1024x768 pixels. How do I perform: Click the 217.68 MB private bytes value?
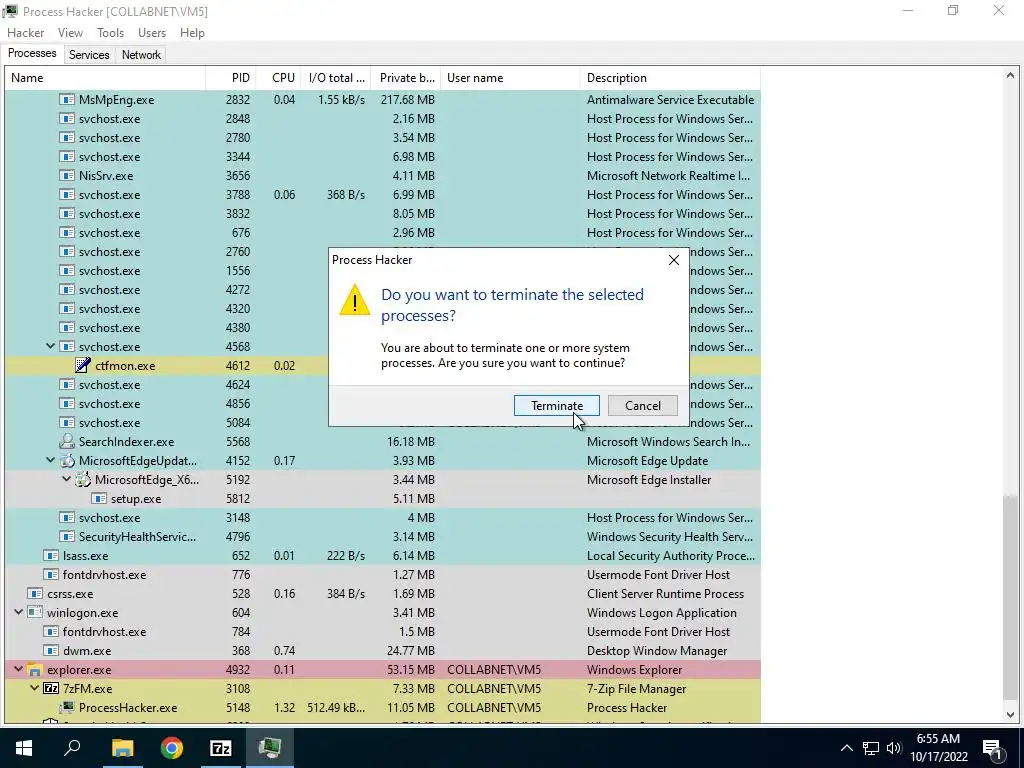(408, 100)
